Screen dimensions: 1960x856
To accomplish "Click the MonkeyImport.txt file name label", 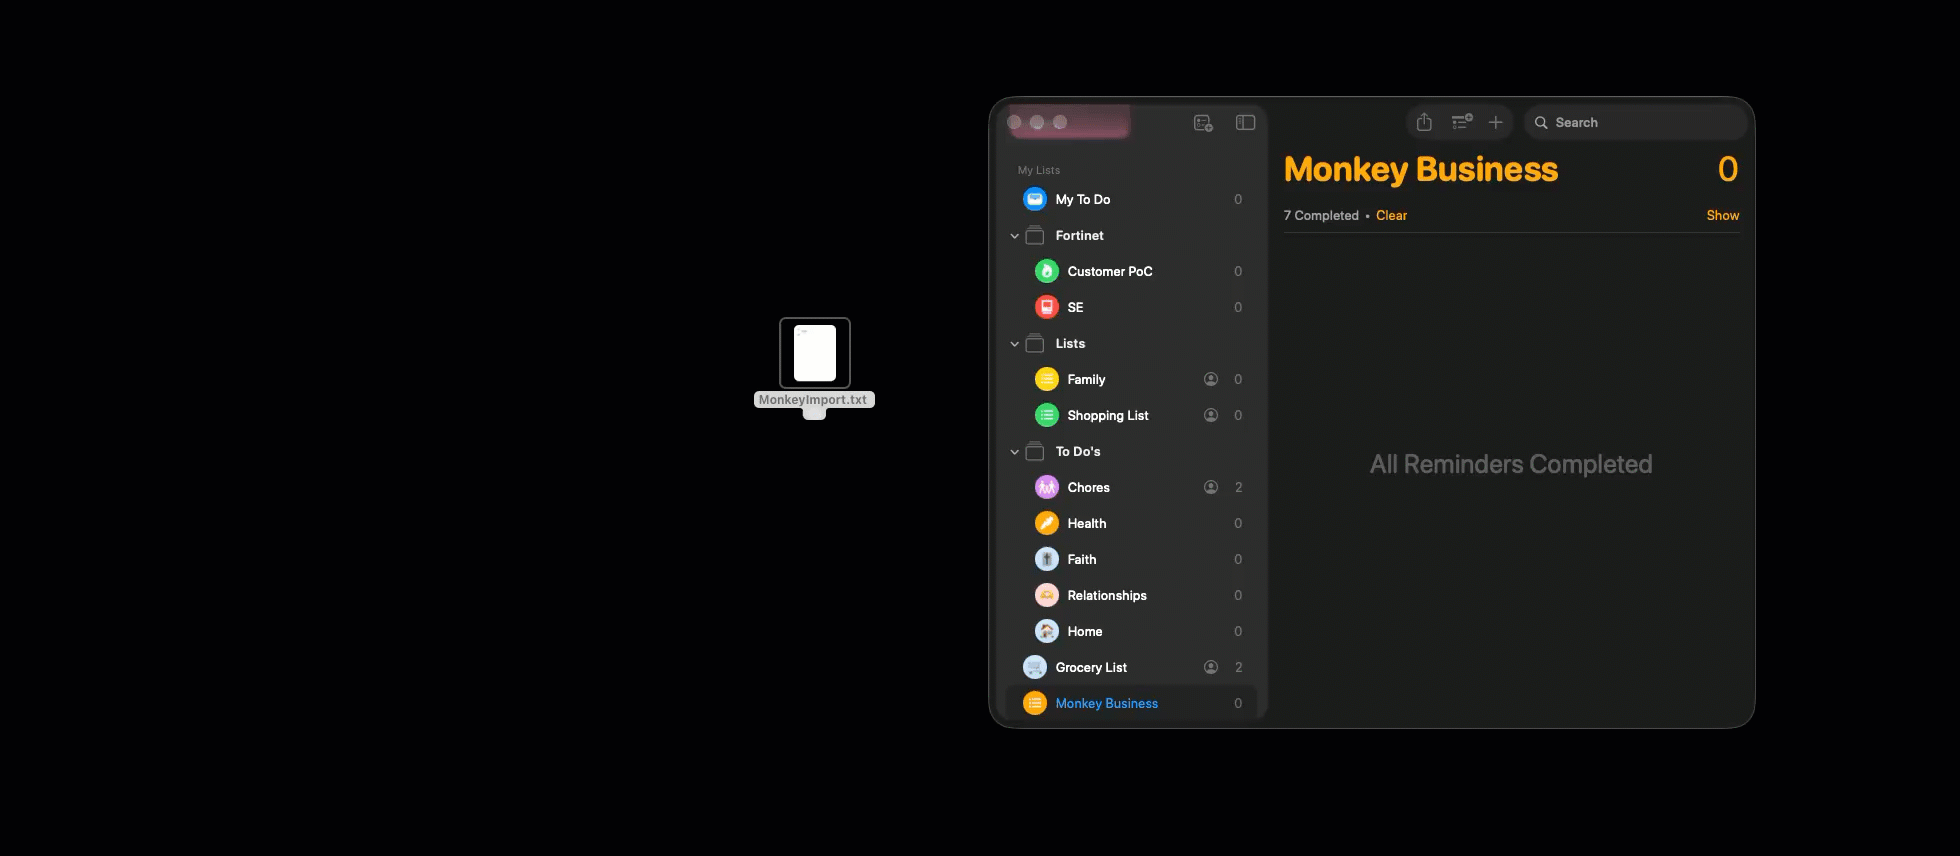I will [813, 400].
